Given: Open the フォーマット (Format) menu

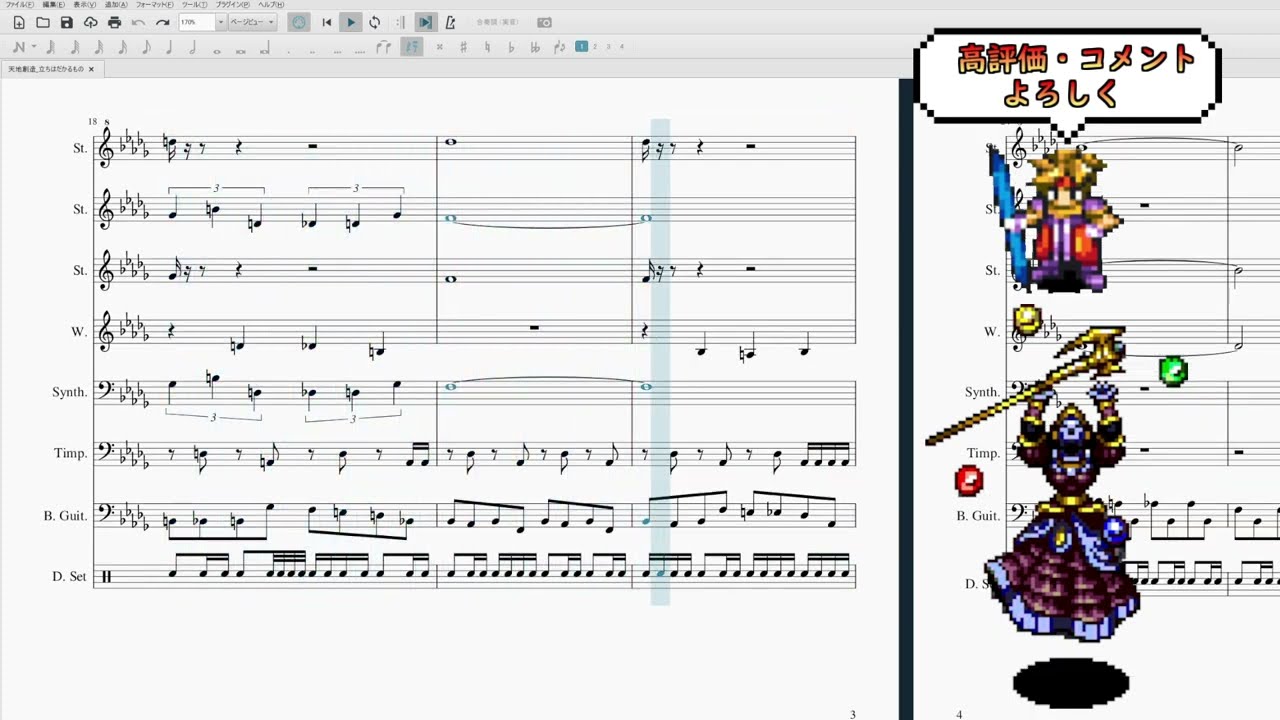Looking at the screenshot, I should pyautogui.click(x=153, y=5).
